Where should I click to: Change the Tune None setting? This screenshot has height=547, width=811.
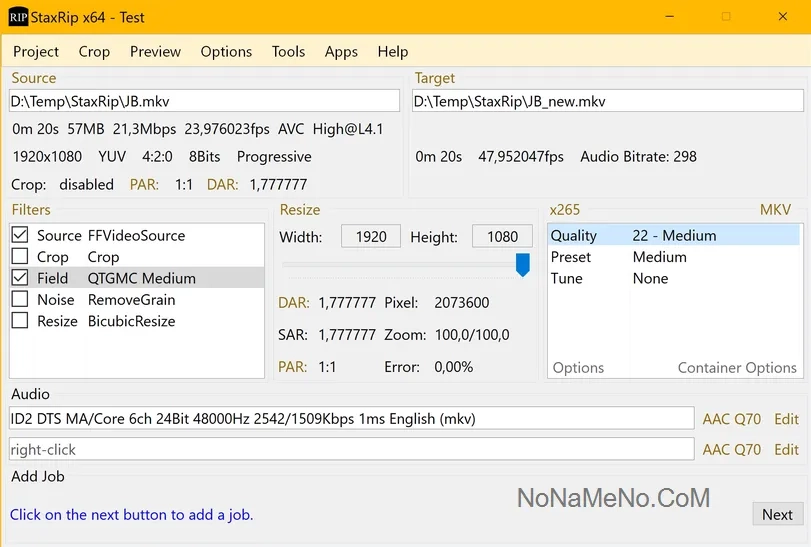pos(650,279)
